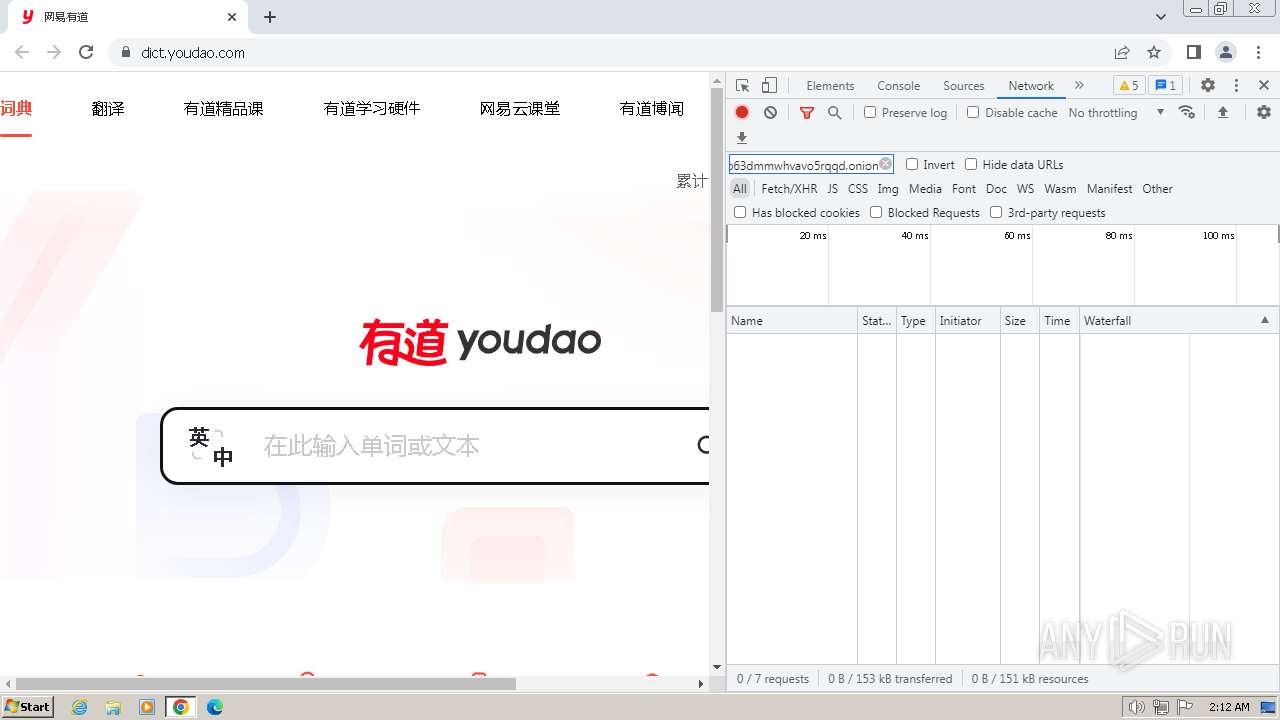Open the 有道精品课 nav link
The height and width of the screenshot is (720, 1280).
point(223,109)
